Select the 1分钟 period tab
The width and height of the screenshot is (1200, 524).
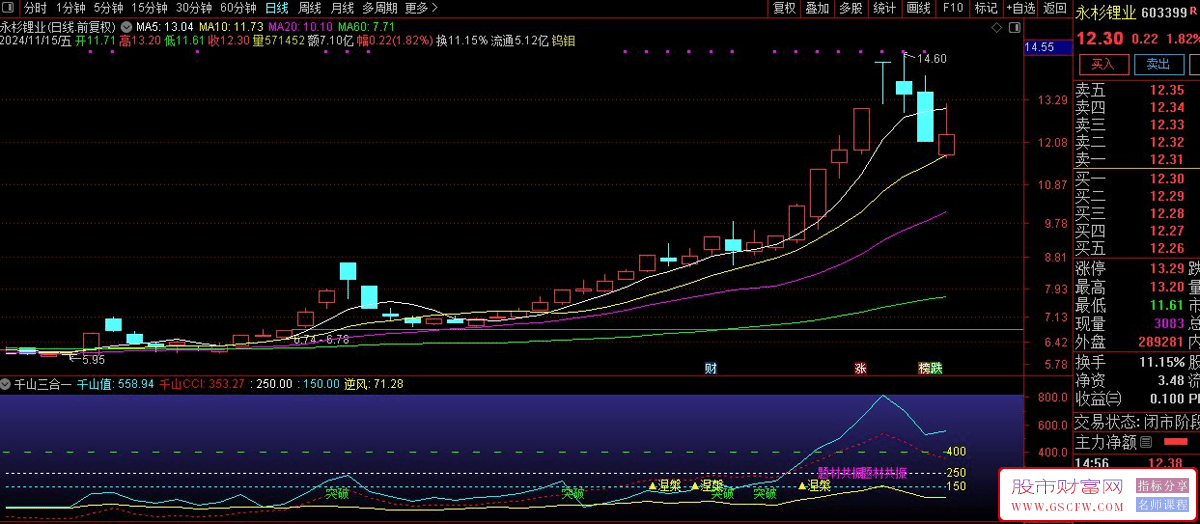click(x=71, y=8)
